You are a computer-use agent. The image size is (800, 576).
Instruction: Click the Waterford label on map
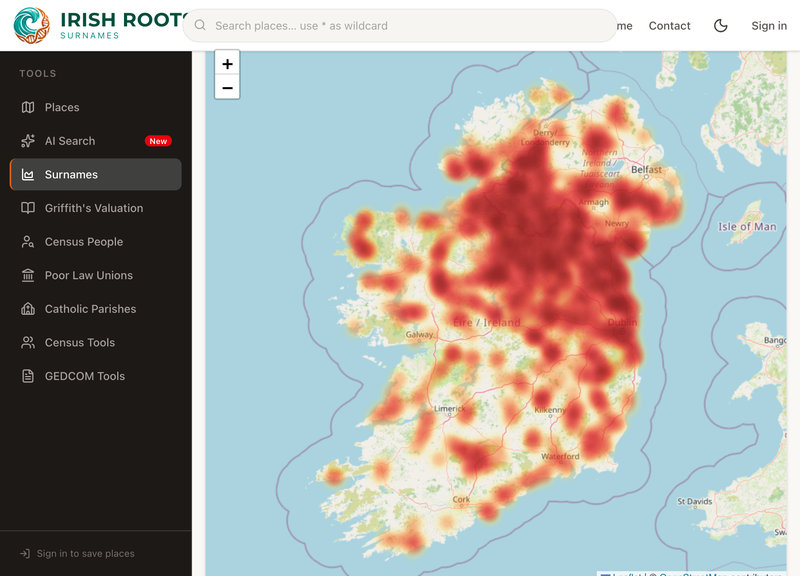(x=560, y=456)
